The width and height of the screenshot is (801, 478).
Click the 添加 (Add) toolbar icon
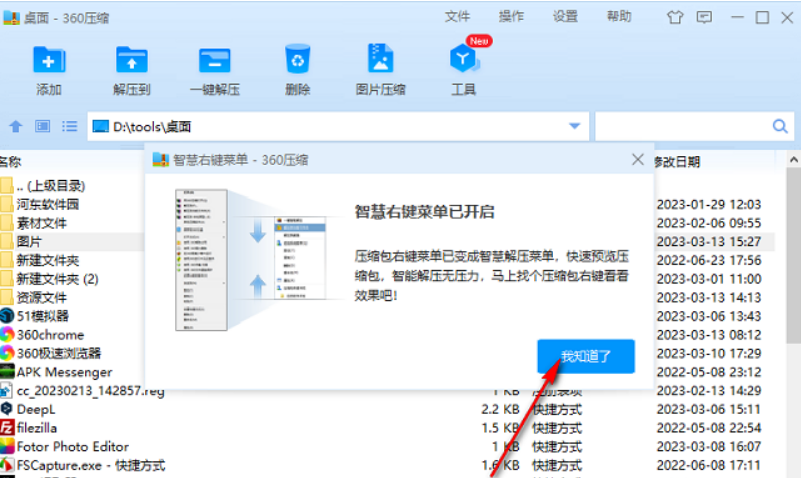(49, 60)
